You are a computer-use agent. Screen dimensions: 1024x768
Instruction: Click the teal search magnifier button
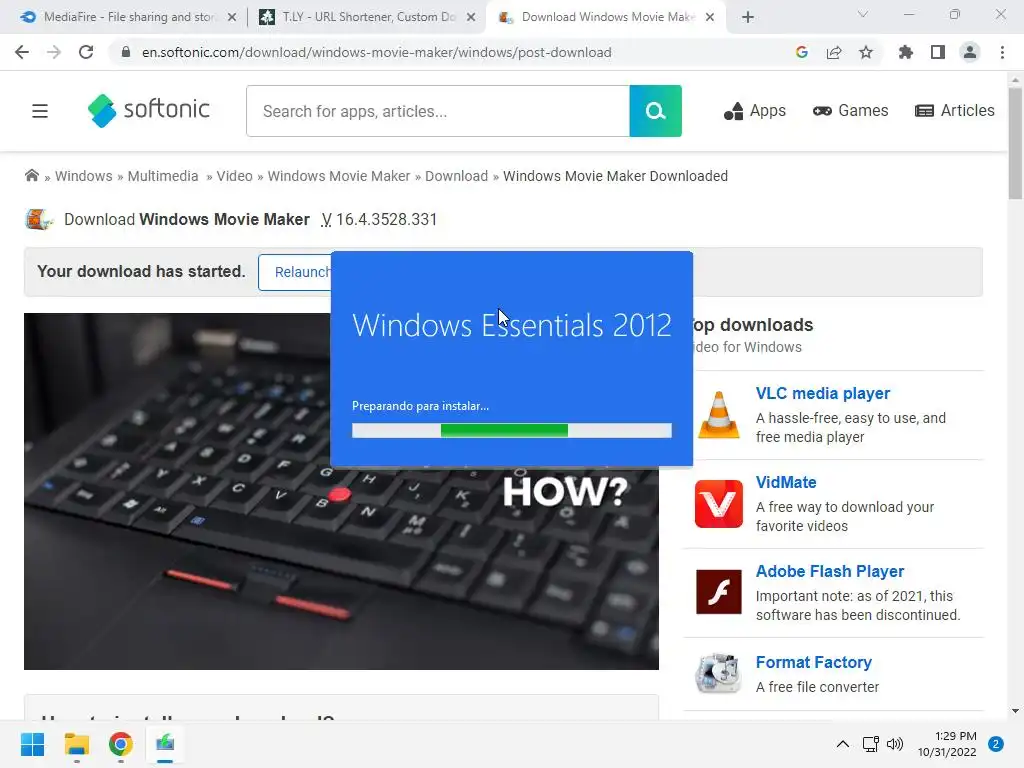[655, 111]
